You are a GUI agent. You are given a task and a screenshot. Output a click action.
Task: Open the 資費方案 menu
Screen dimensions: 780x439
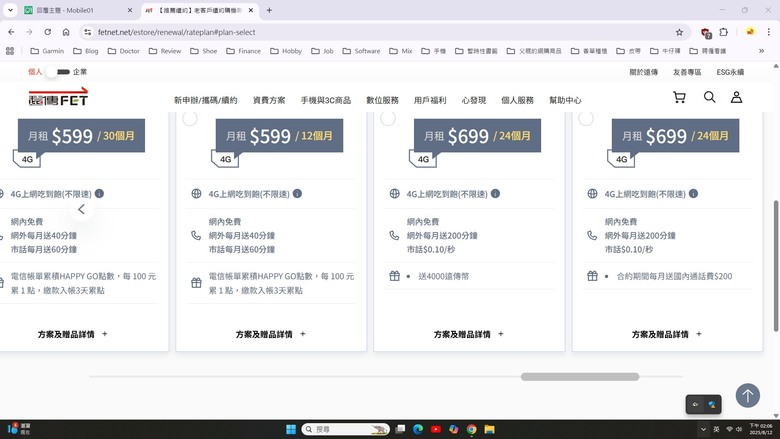tap(269, 100)
